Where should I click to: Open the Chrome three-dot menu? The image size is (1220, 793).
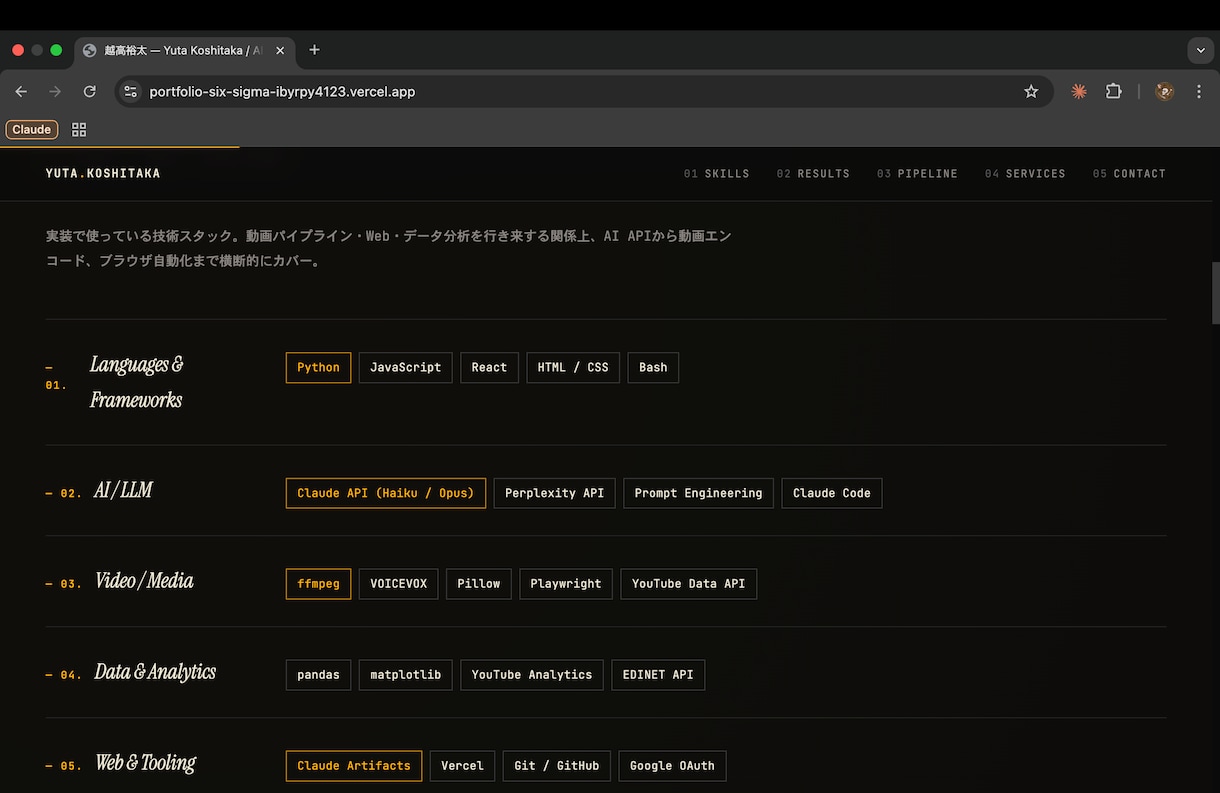pyautogui.click(x=1198, y=91)
